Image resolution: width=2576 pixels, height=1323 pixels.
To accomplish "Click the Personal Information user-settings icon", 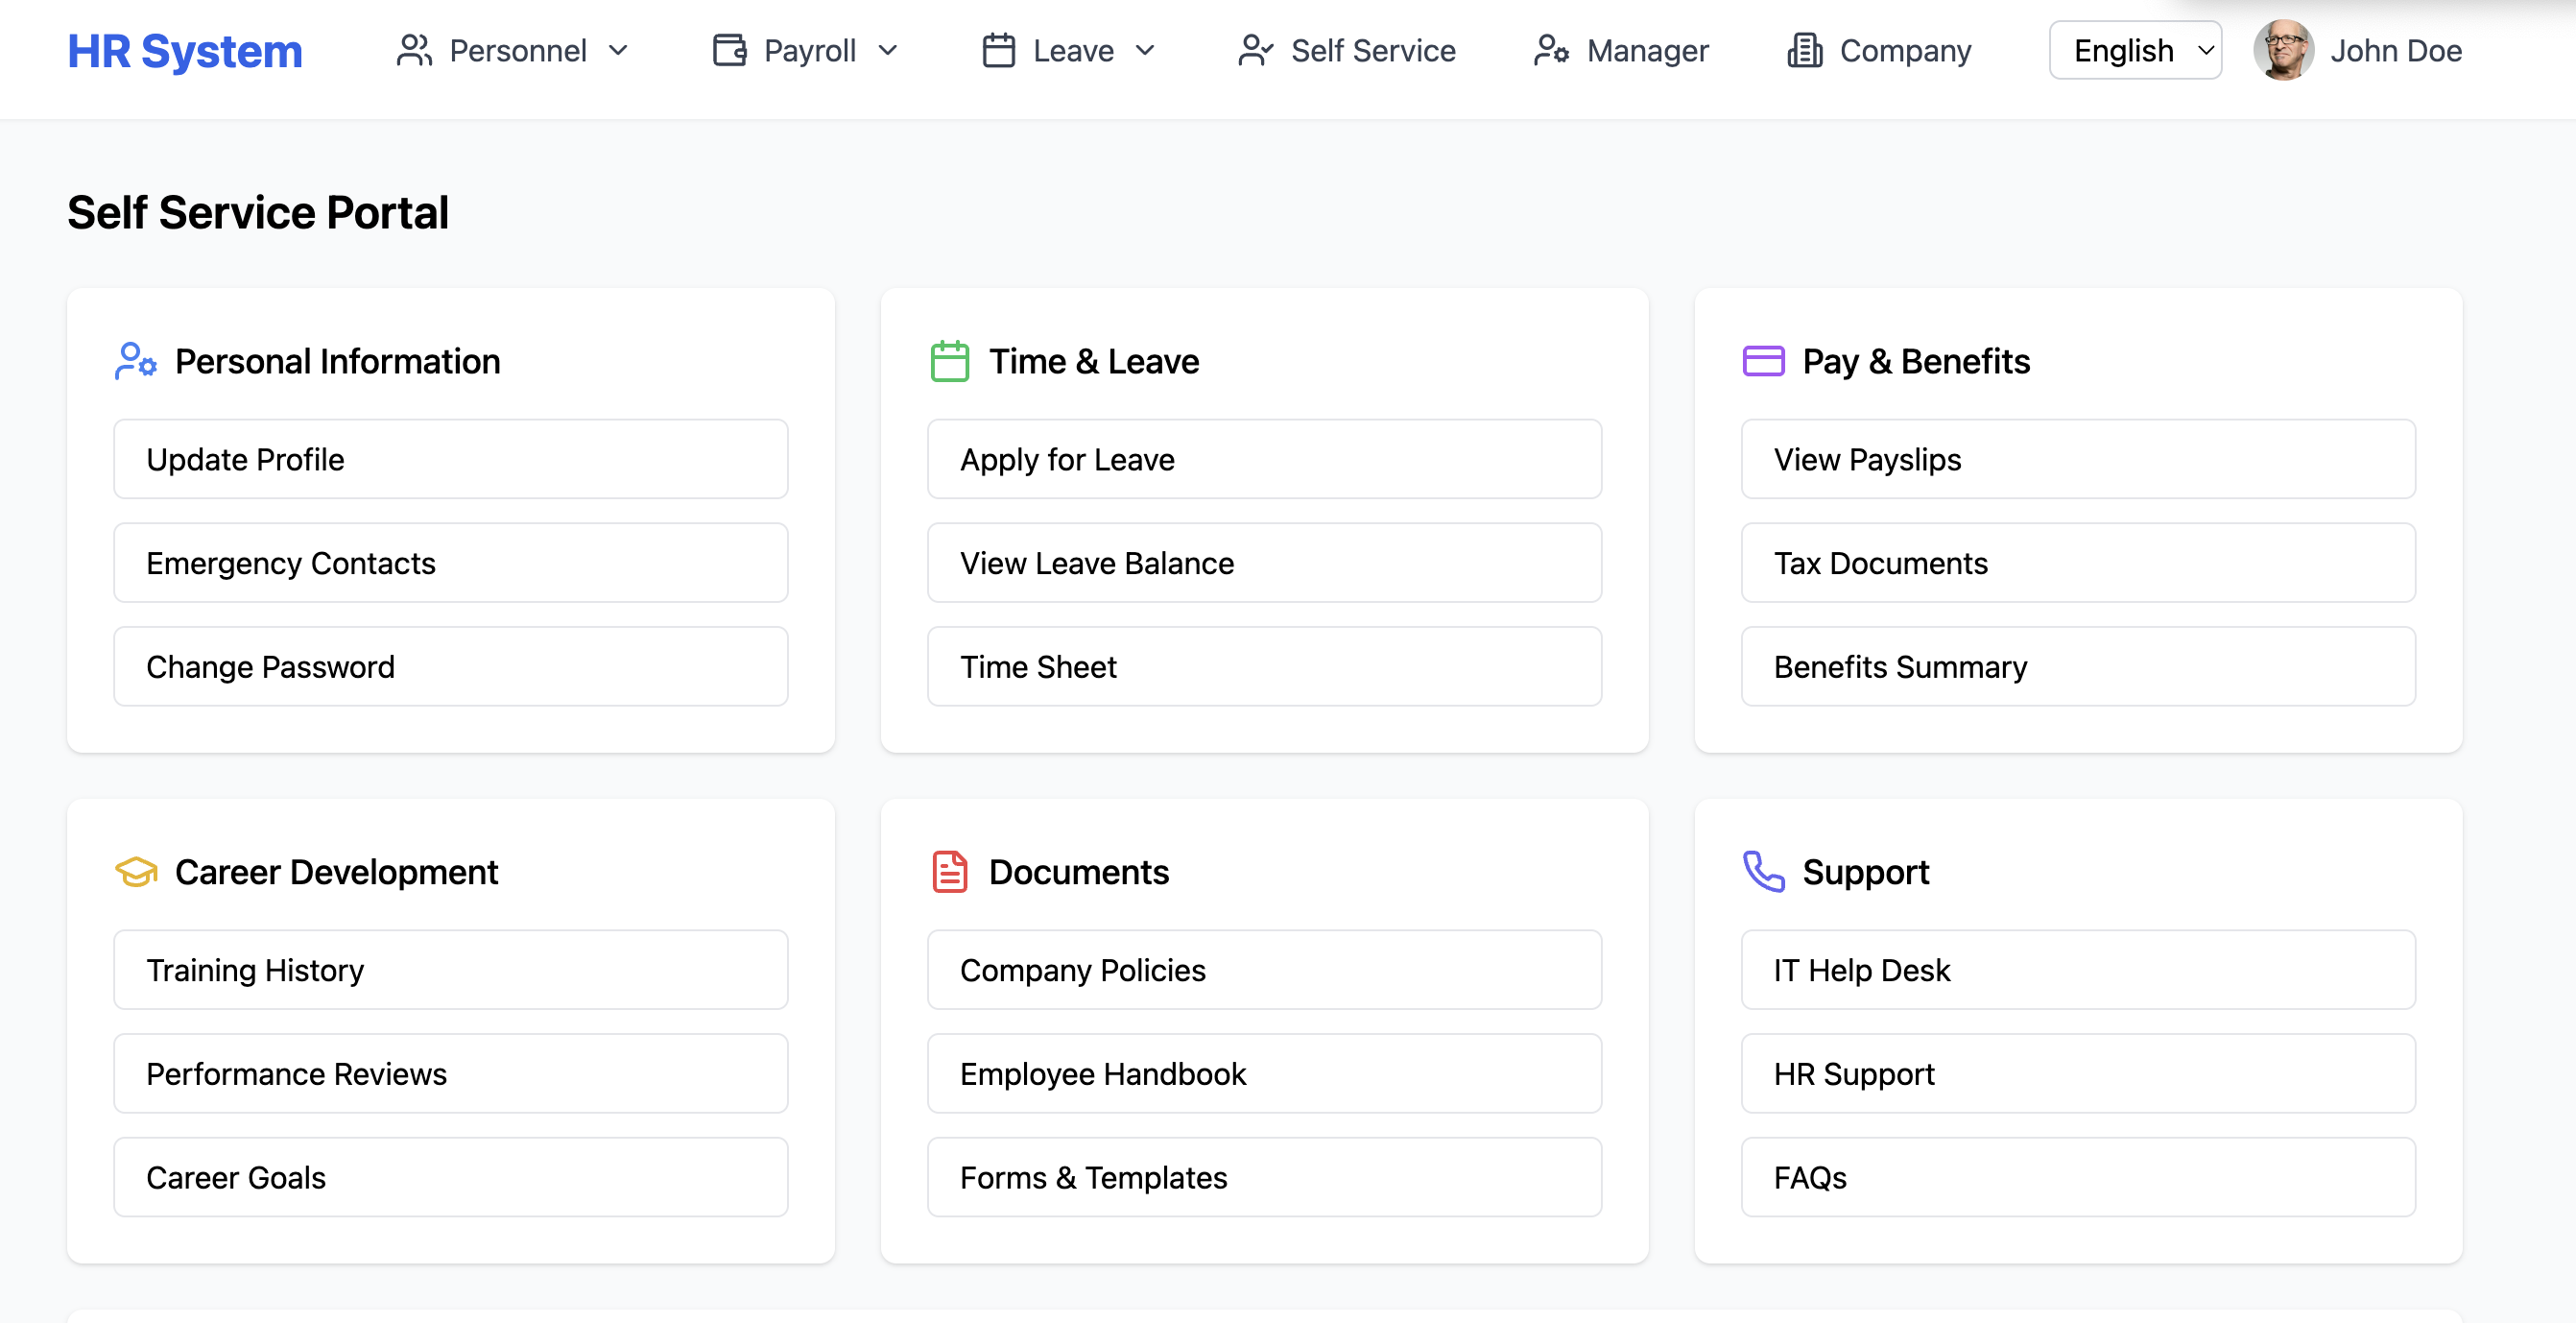I will pos(136,361).
